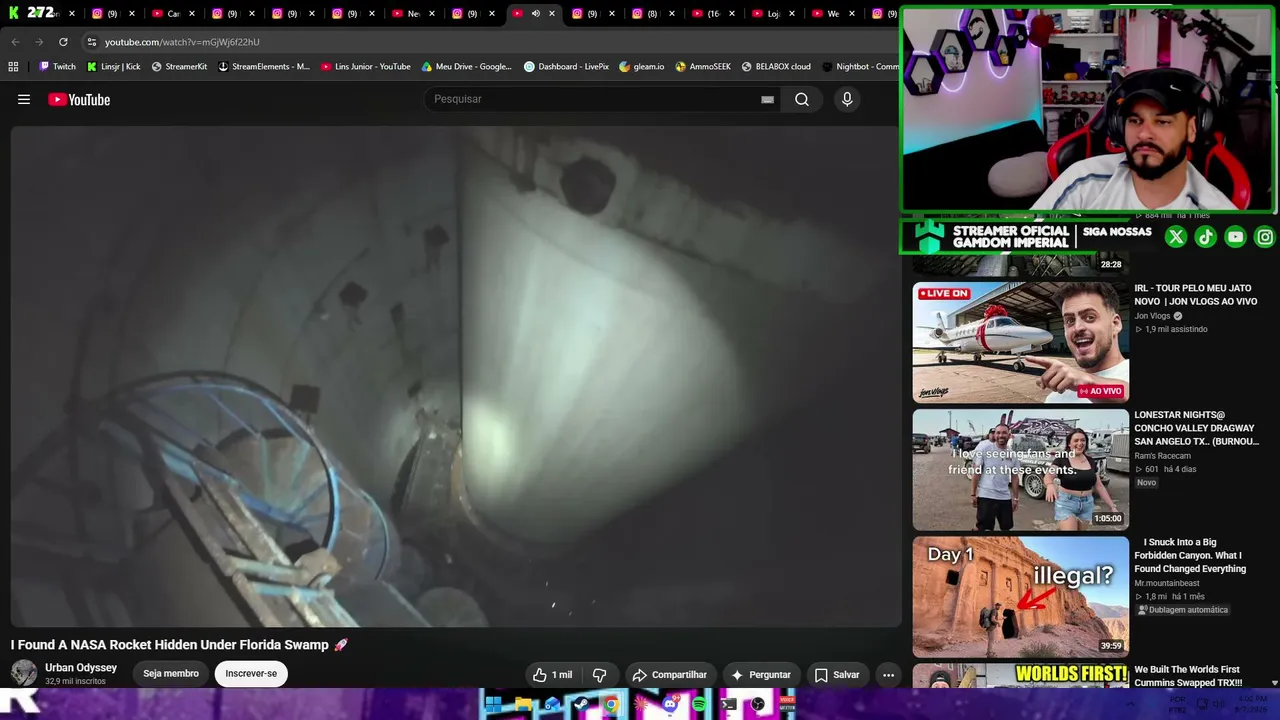Go to the YouTube home logo
Screen dimensions: 1280x720
click(79, 99)
